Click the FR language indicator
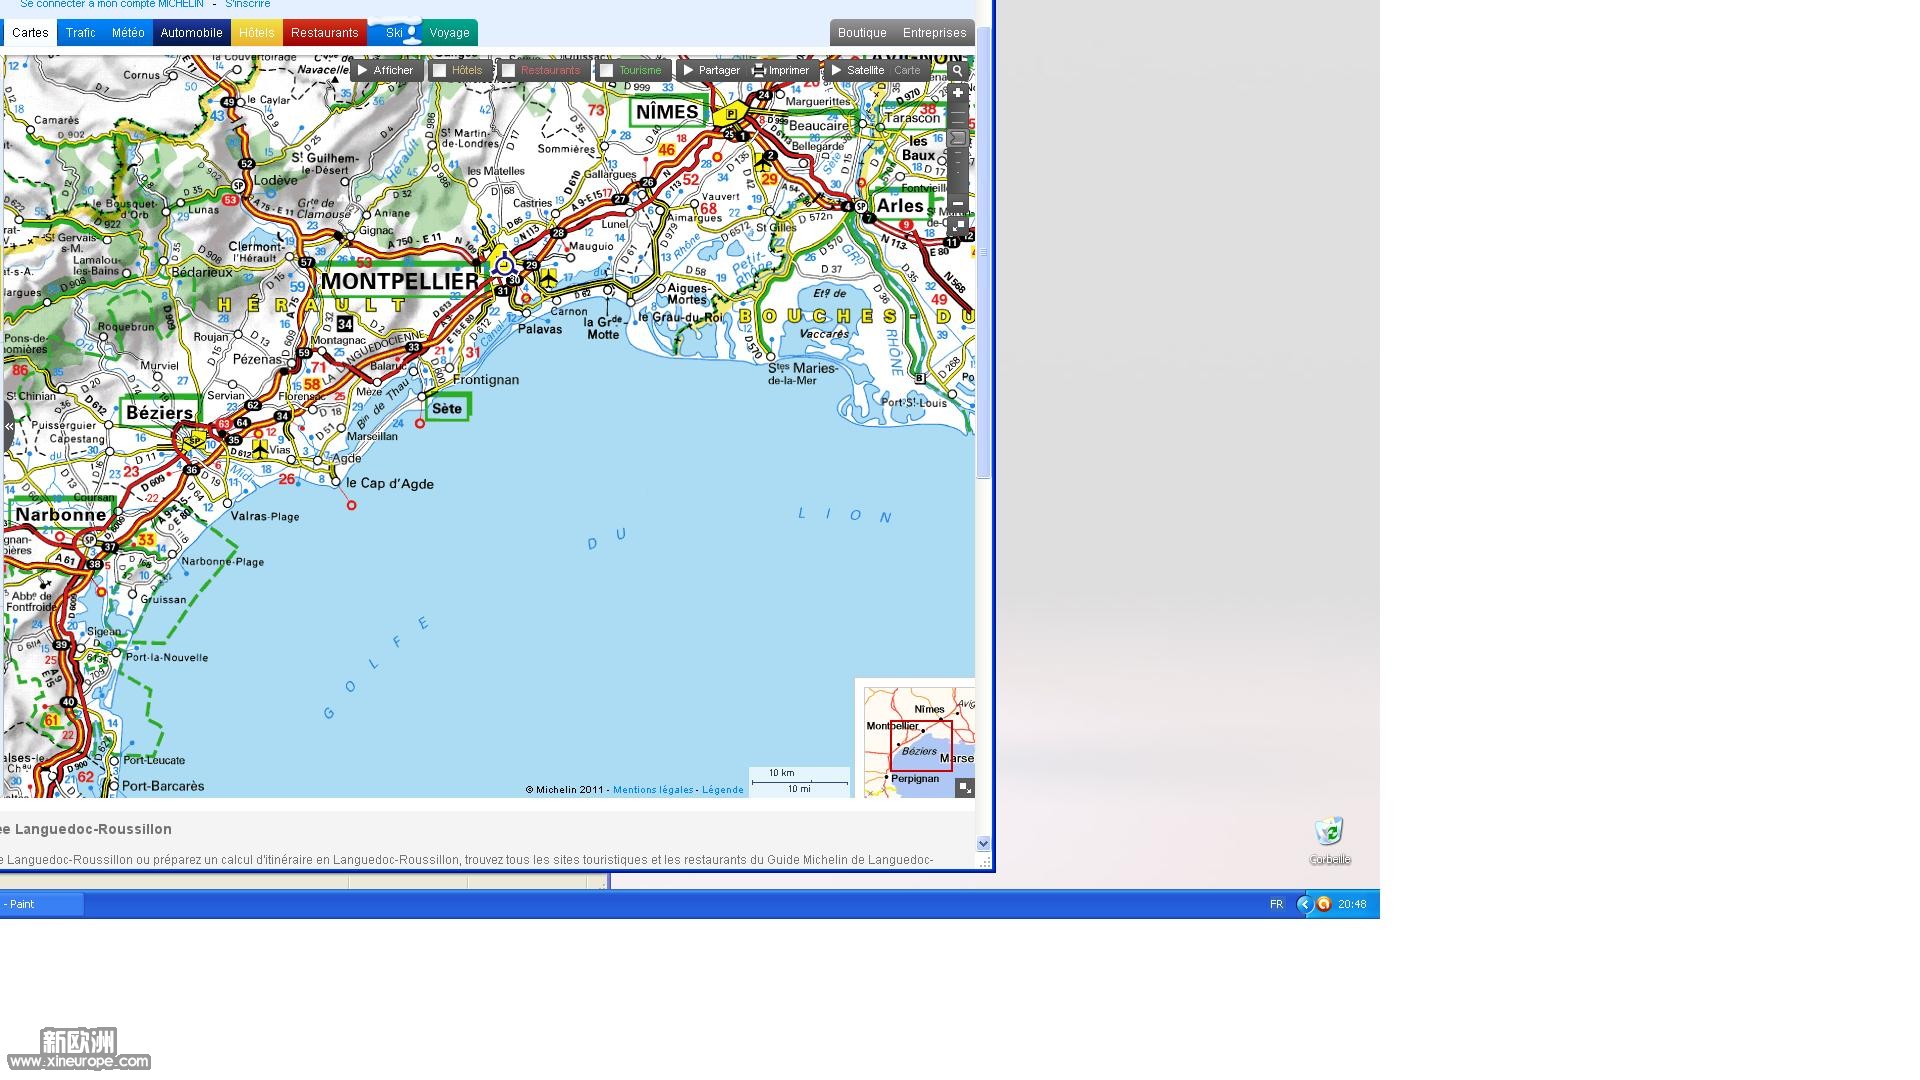 pyautogui.click(x=1276, y=904)
